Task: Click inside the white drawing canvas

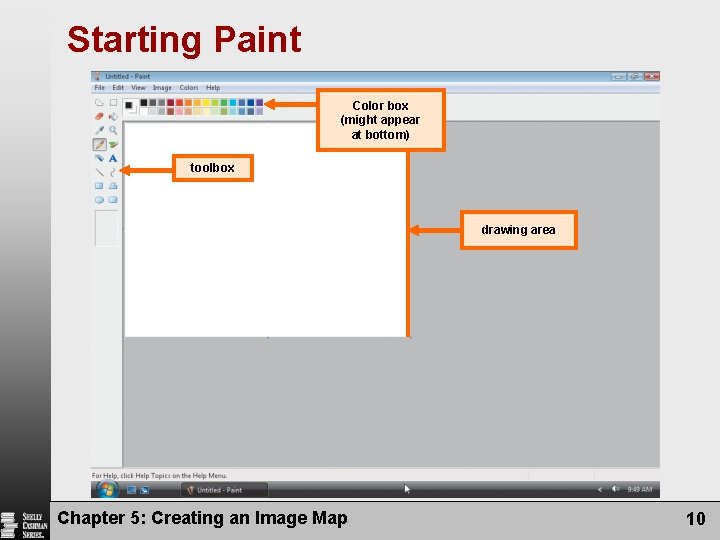Action: pos(265,230)
